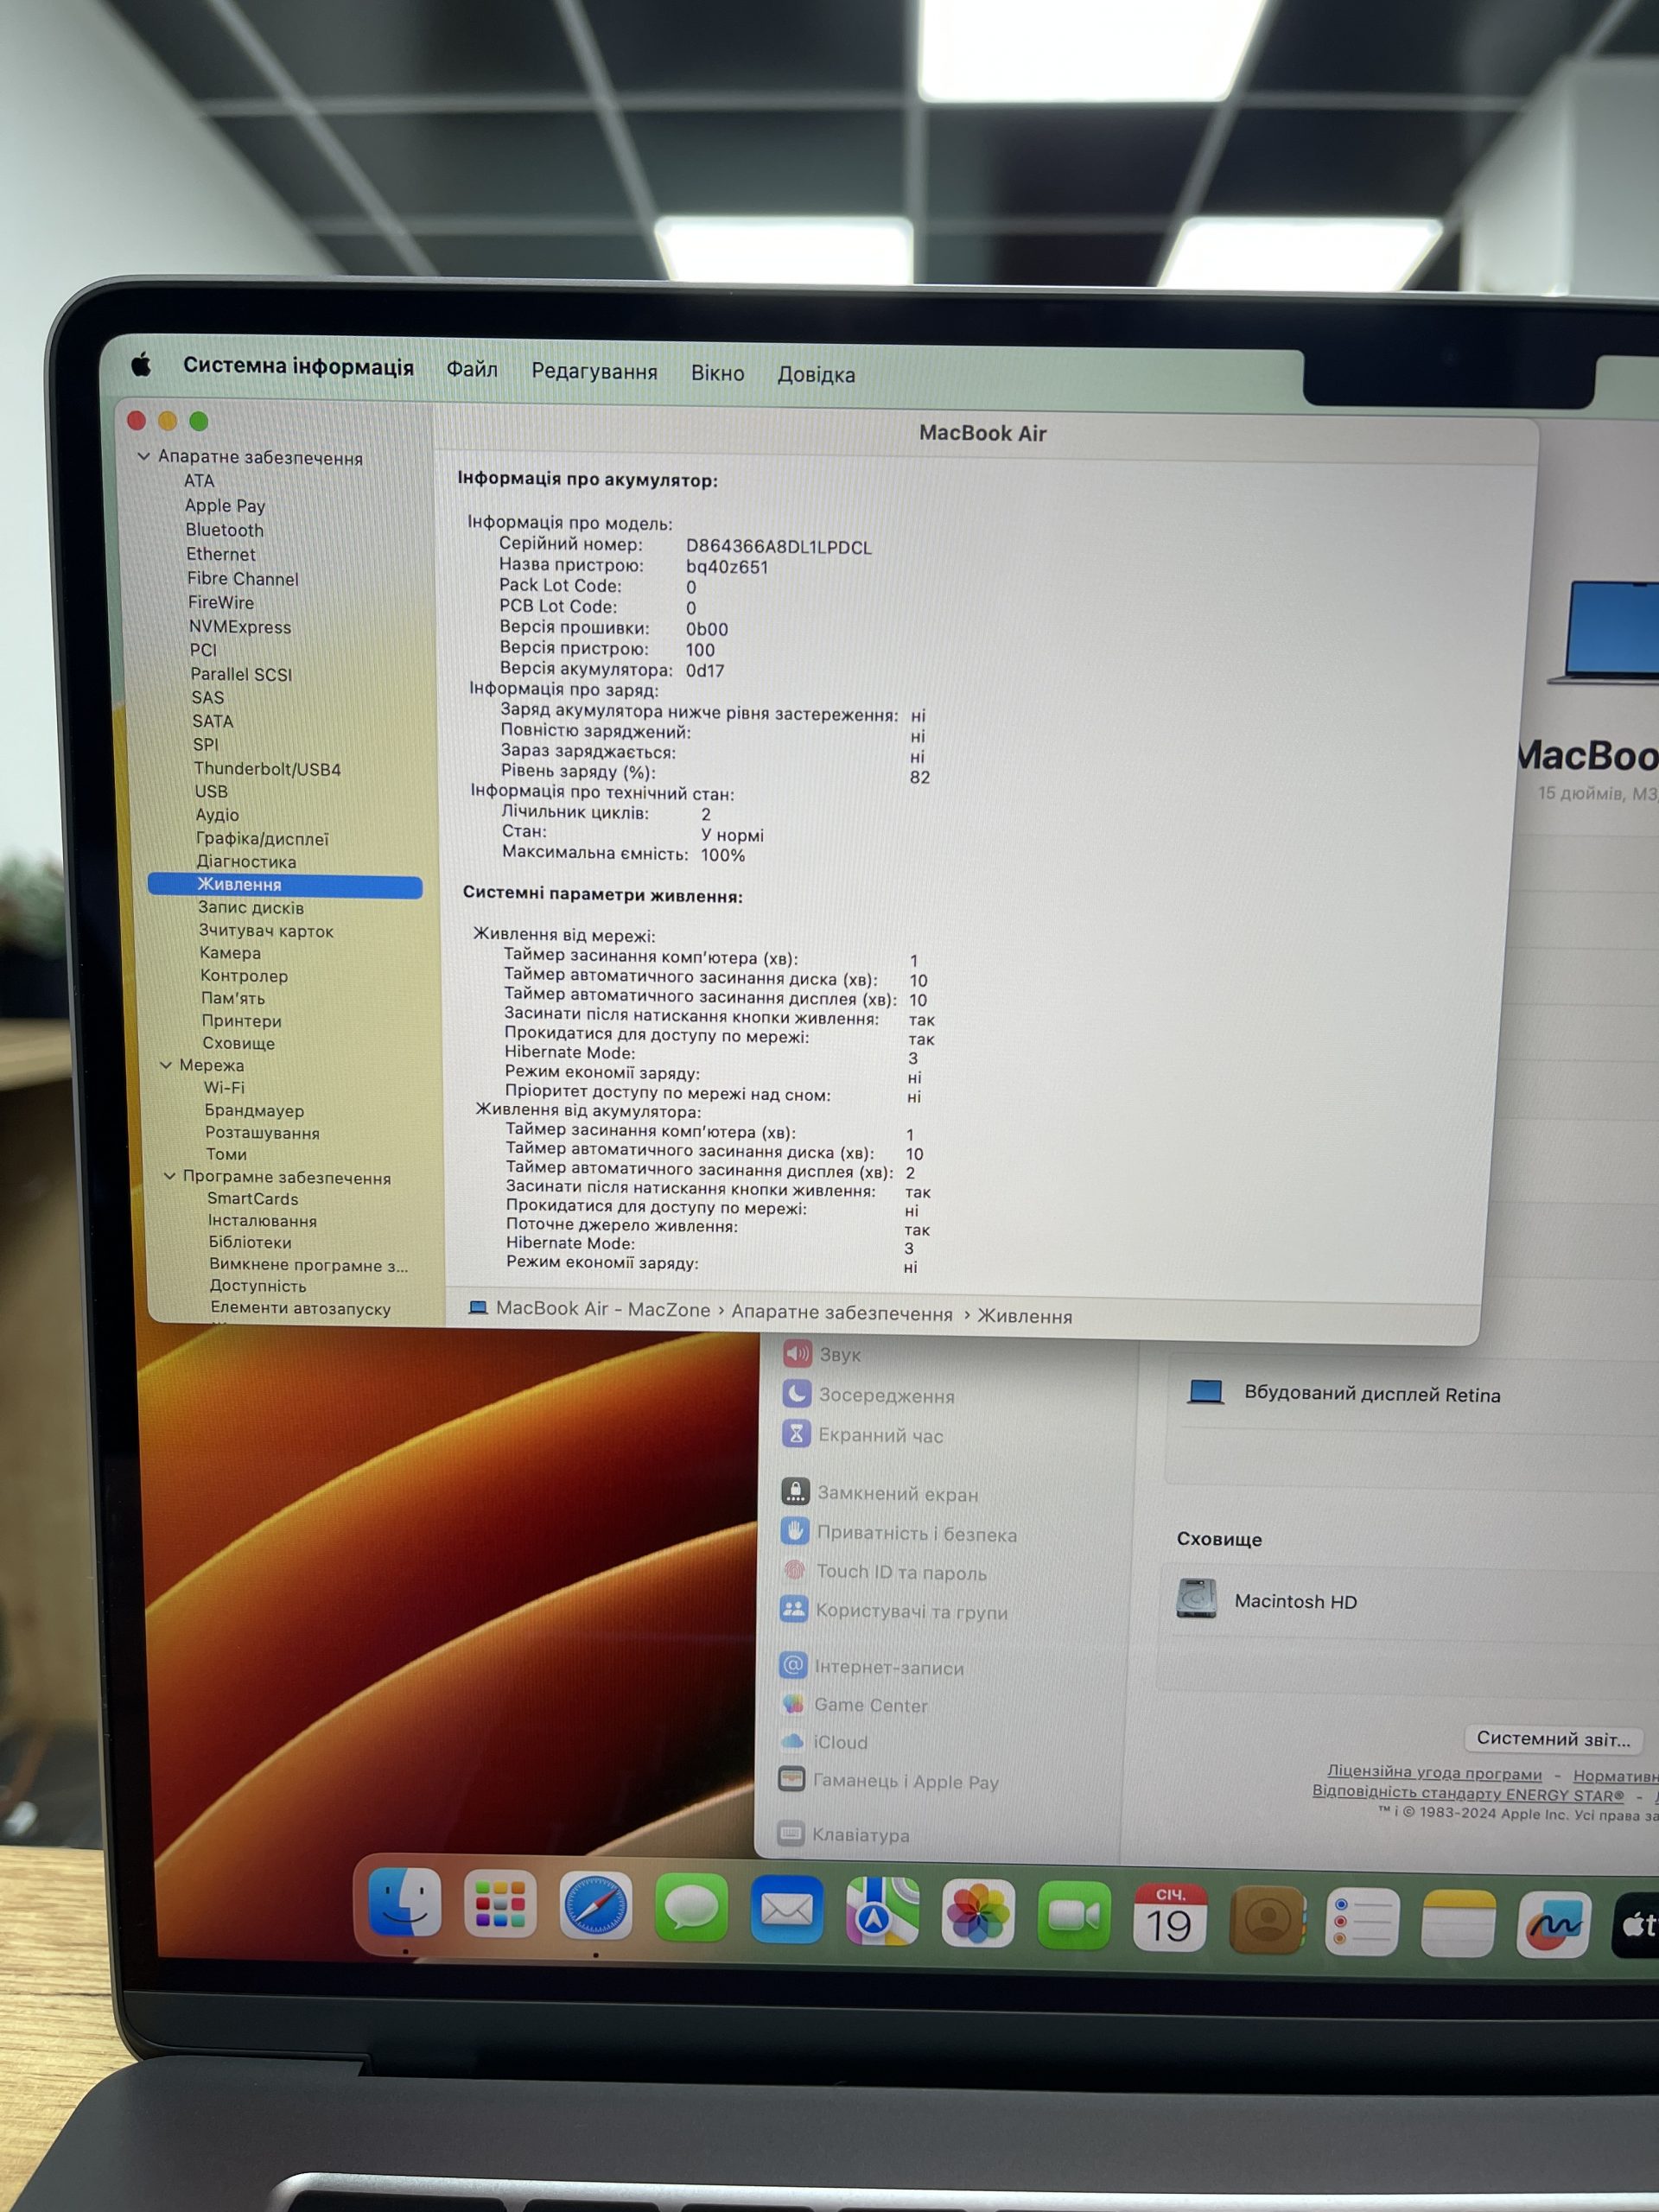Open Calendar showing 19 in Dock
The width and height of the screenshot is (1659, 2212).
1170,1918
